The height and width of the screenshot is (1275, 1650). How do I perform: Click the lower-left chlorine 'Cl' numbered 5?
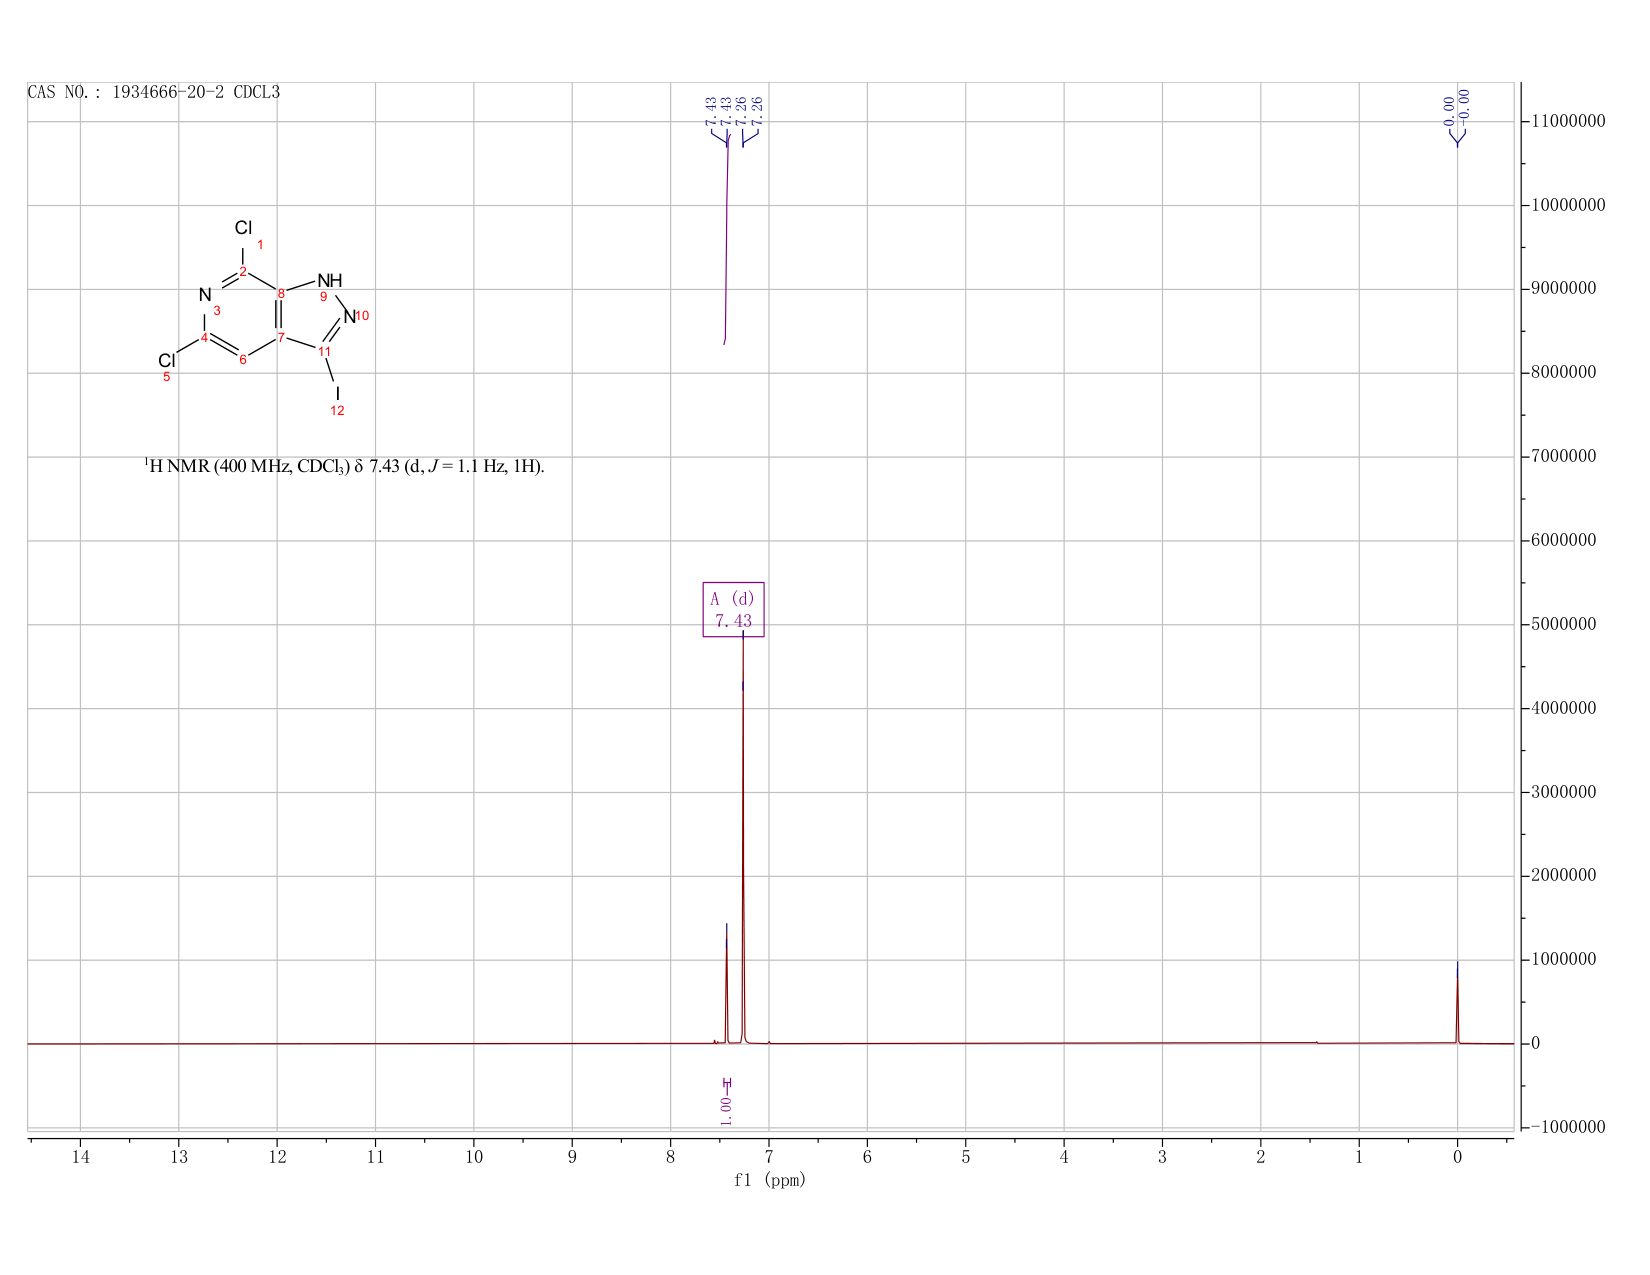(x=167, y=361)
